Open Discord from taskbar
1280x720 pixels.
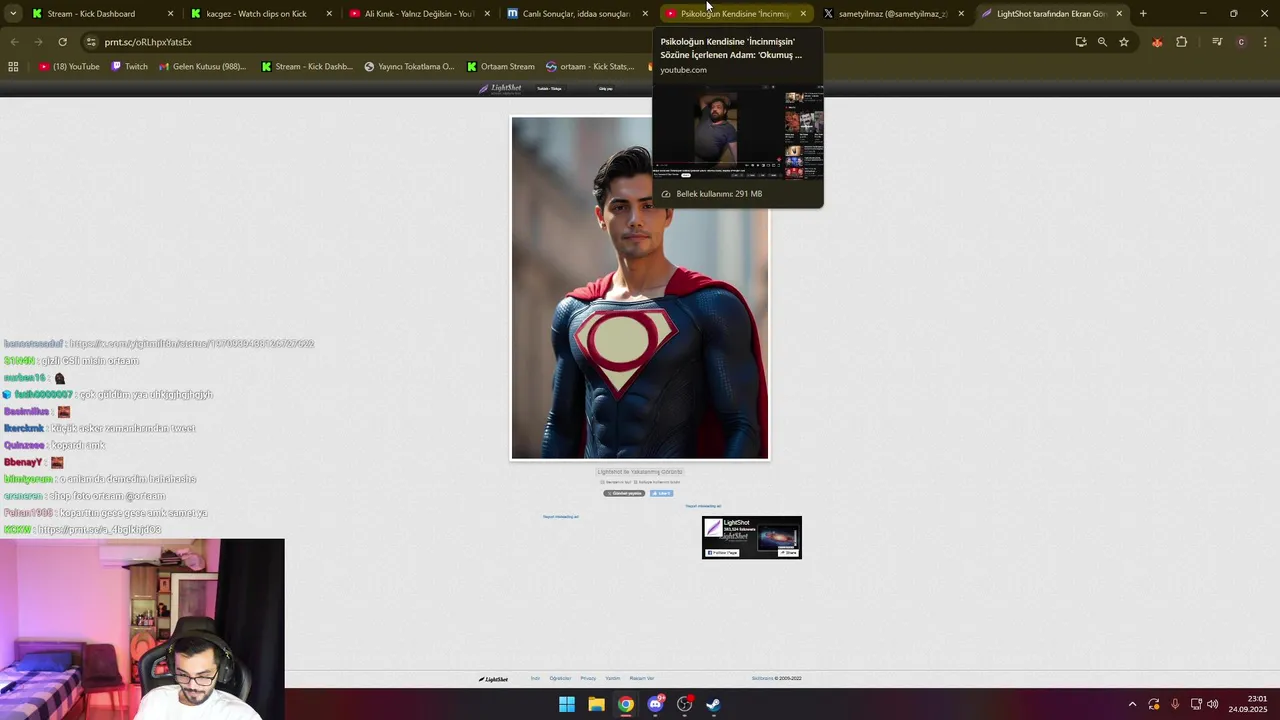click(x=655, y=704)
